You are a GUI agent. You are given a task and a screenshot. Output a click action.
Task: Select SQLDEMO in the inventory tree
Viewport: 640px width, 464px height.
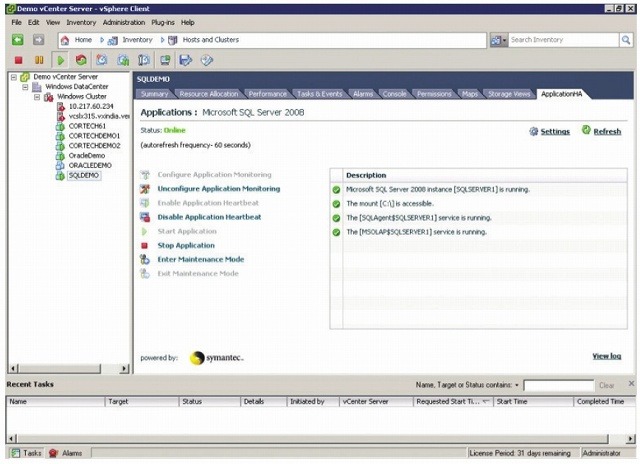tap(84, 175)
